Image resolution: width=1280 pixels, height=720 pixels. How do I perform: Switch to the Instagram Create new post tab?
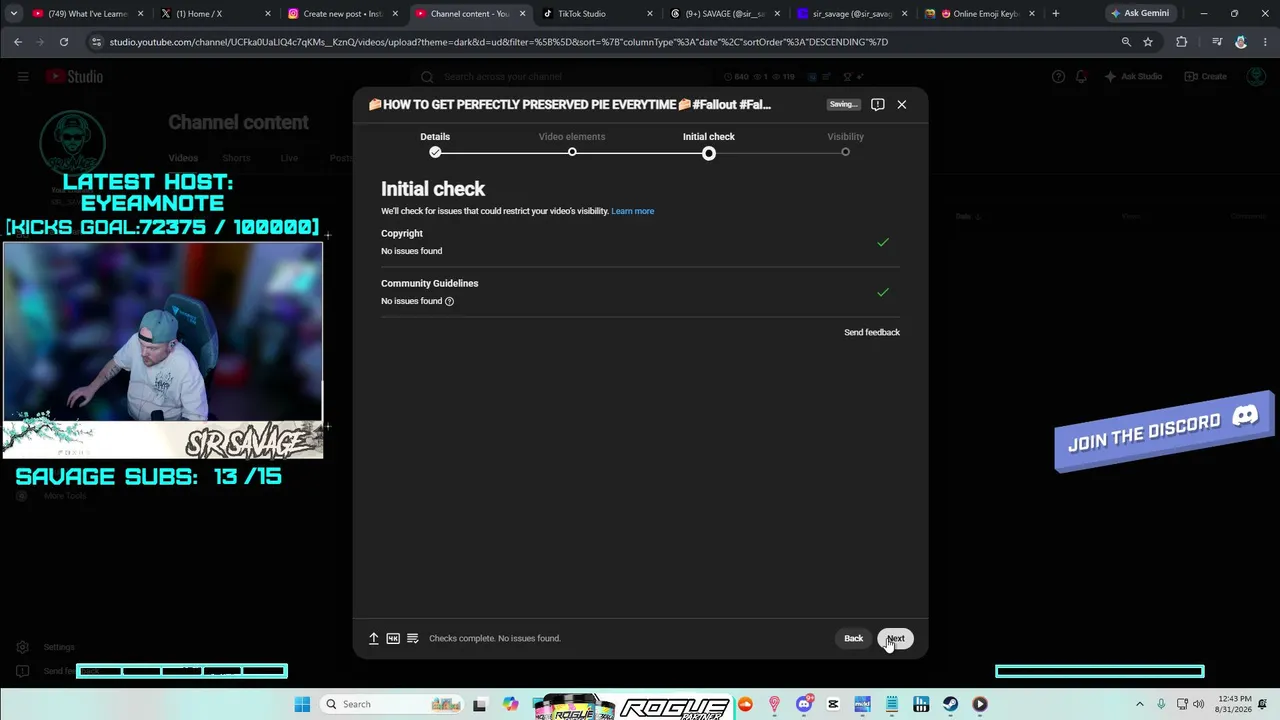(x=343, y=14)
